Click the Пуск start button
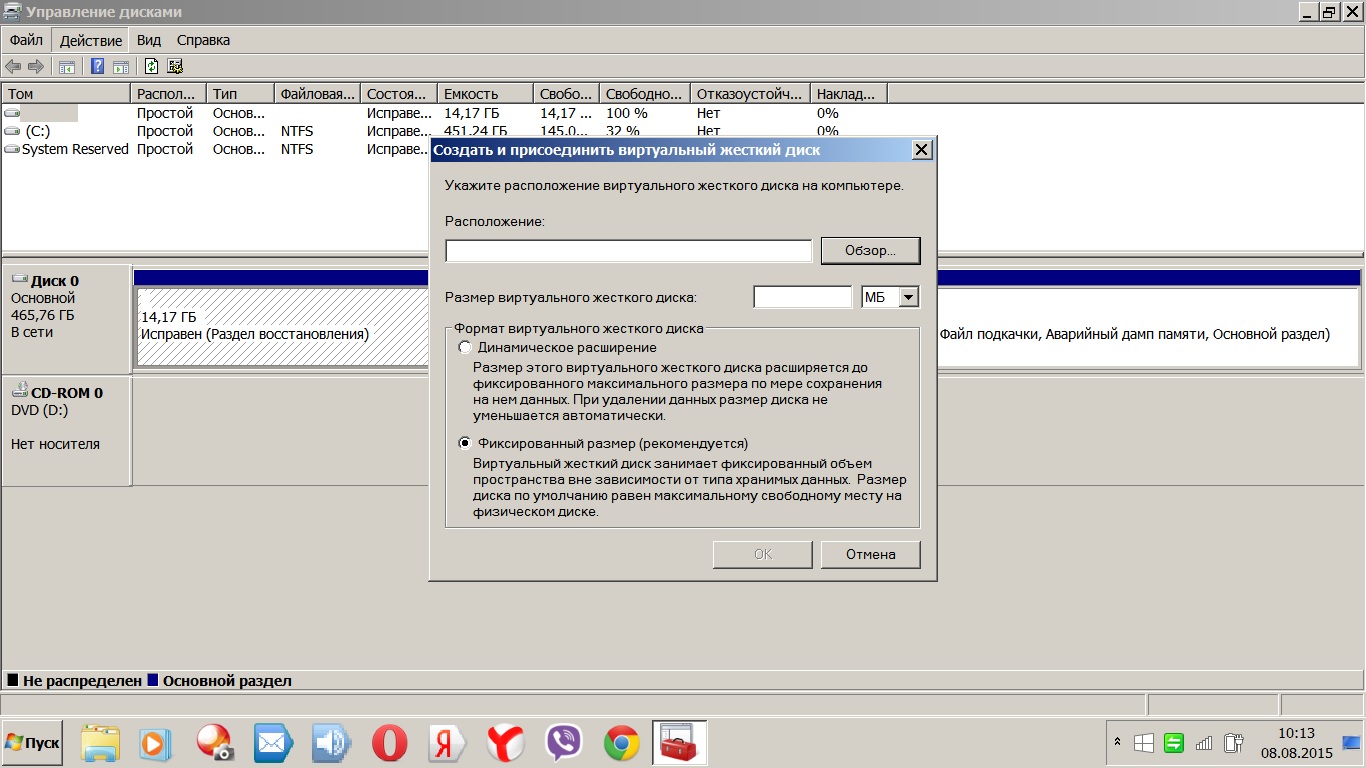The width and height of the screenshot is (1366, 768). click(x=32, y=743)
